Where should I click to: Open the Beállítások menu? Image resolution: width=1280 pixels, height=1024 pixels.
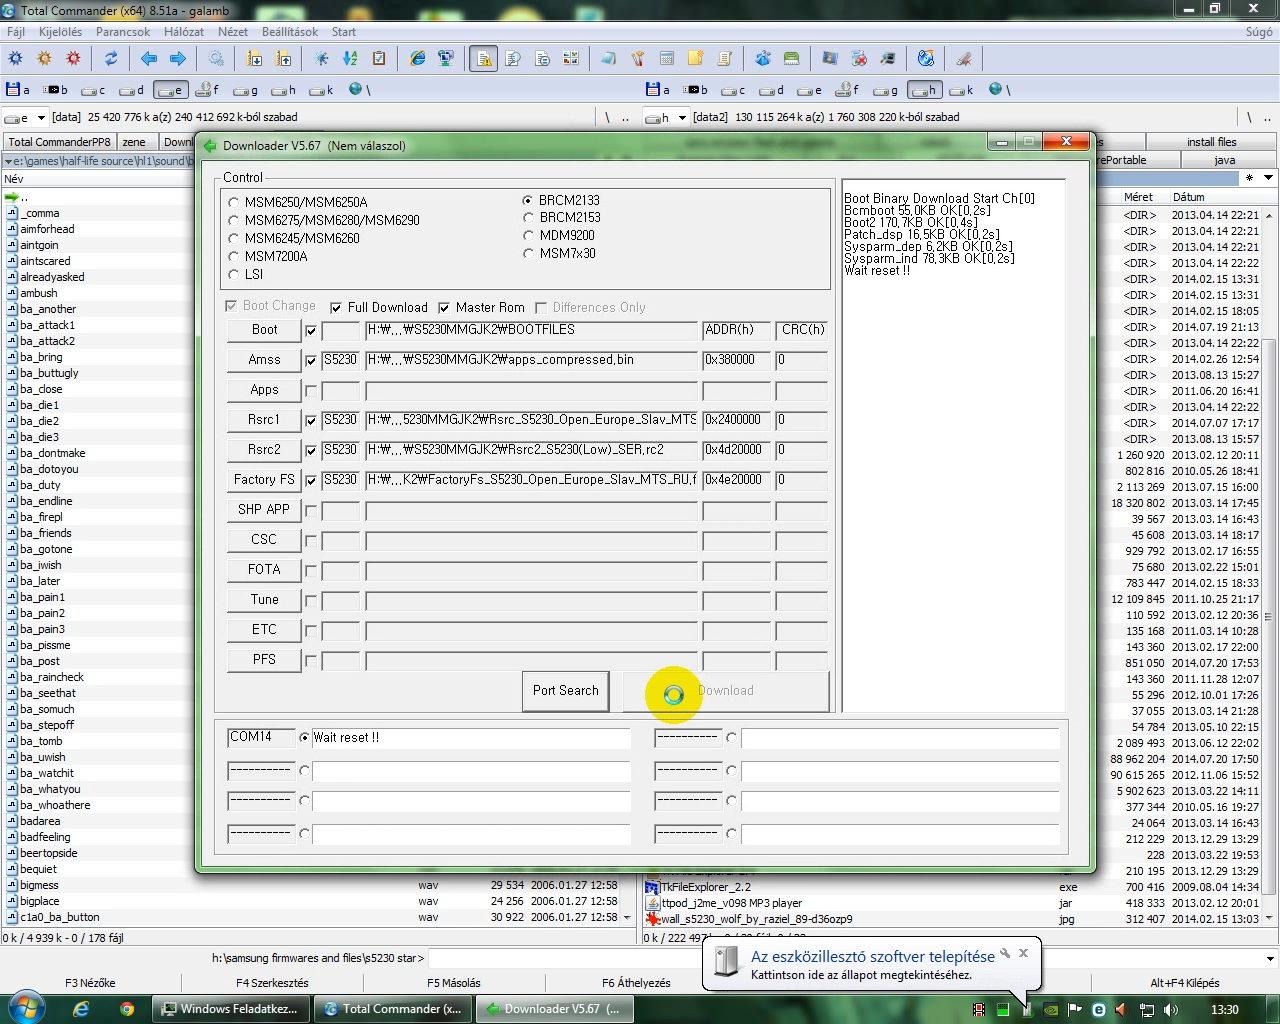click(x=289, y=32)
